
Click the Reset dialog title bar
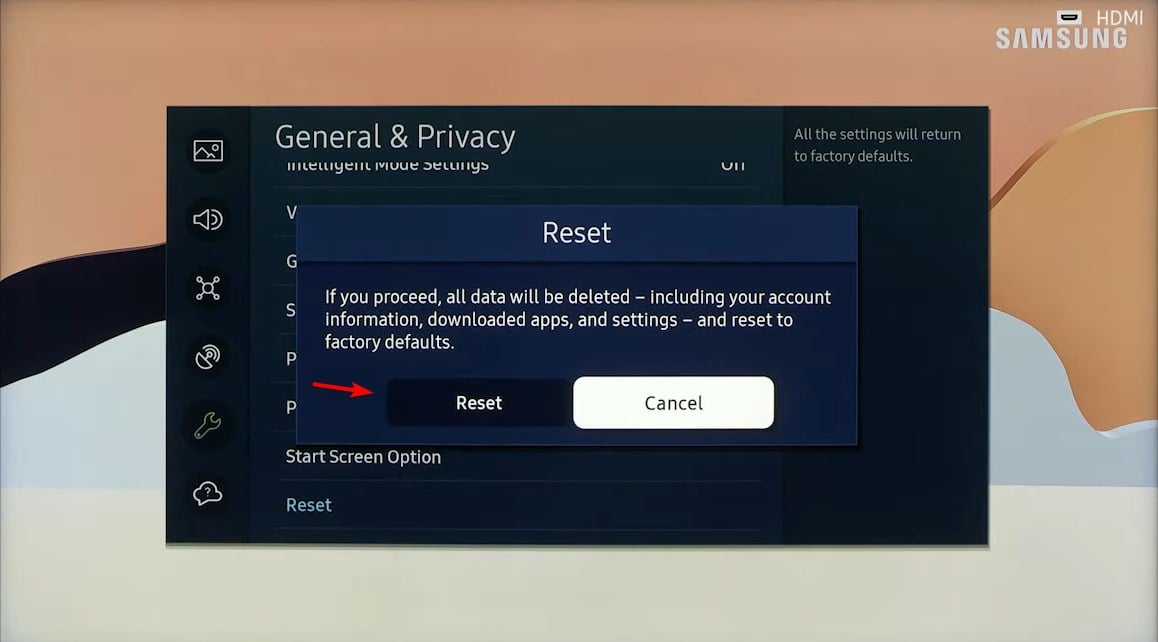pos(577,233)
